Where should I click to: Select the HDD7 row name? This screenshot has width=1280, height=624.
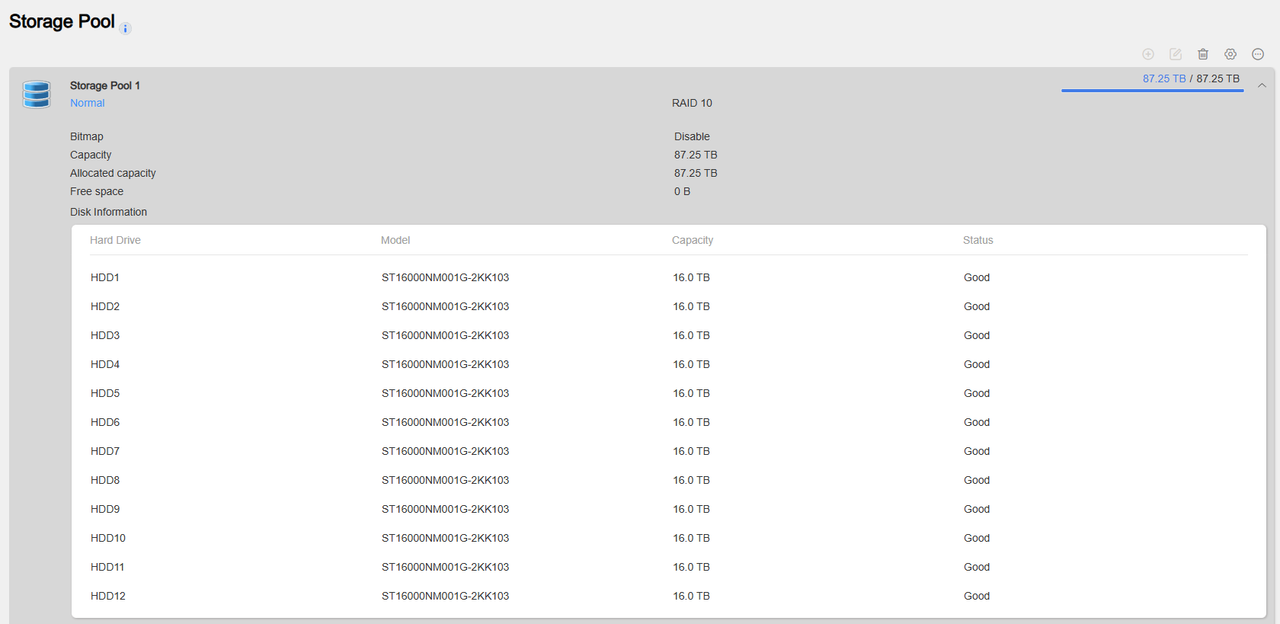(x=105, y=451)
